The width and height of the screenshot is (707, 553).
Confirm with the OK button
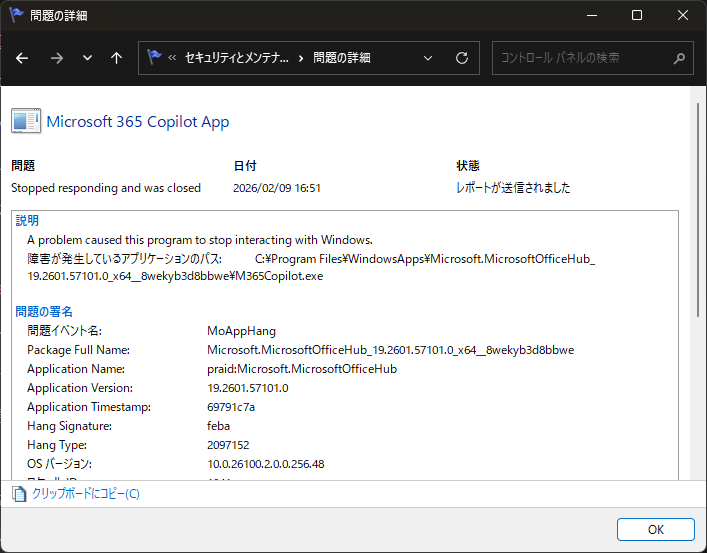coord(656,529)
